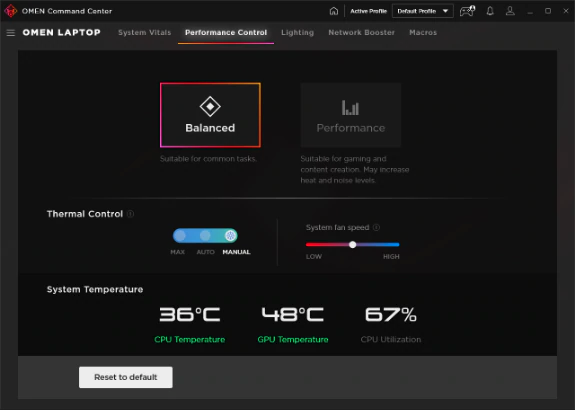Click the OMEN logo icon in title bar
This screenshot has width=575, height=410.
point(10,11)
